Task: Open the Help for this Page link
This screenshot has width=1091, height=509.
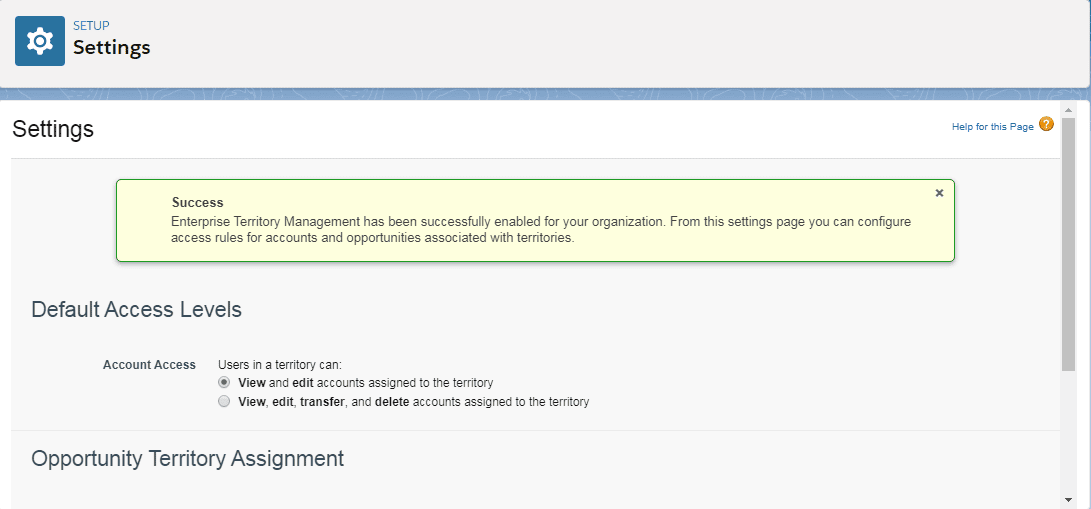Action: 993,127
